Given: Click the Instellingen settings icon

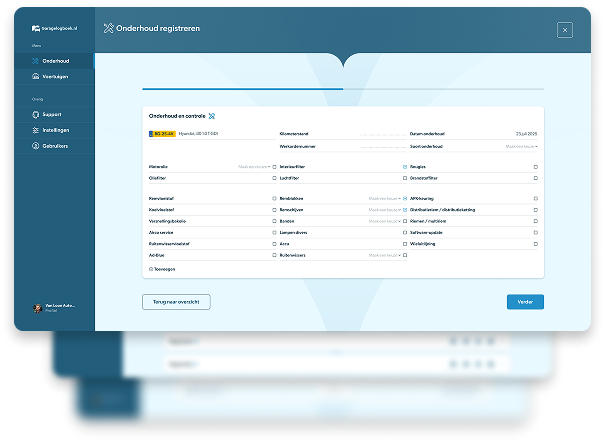Looking at the screenshot, I should [x=36, y=129].
